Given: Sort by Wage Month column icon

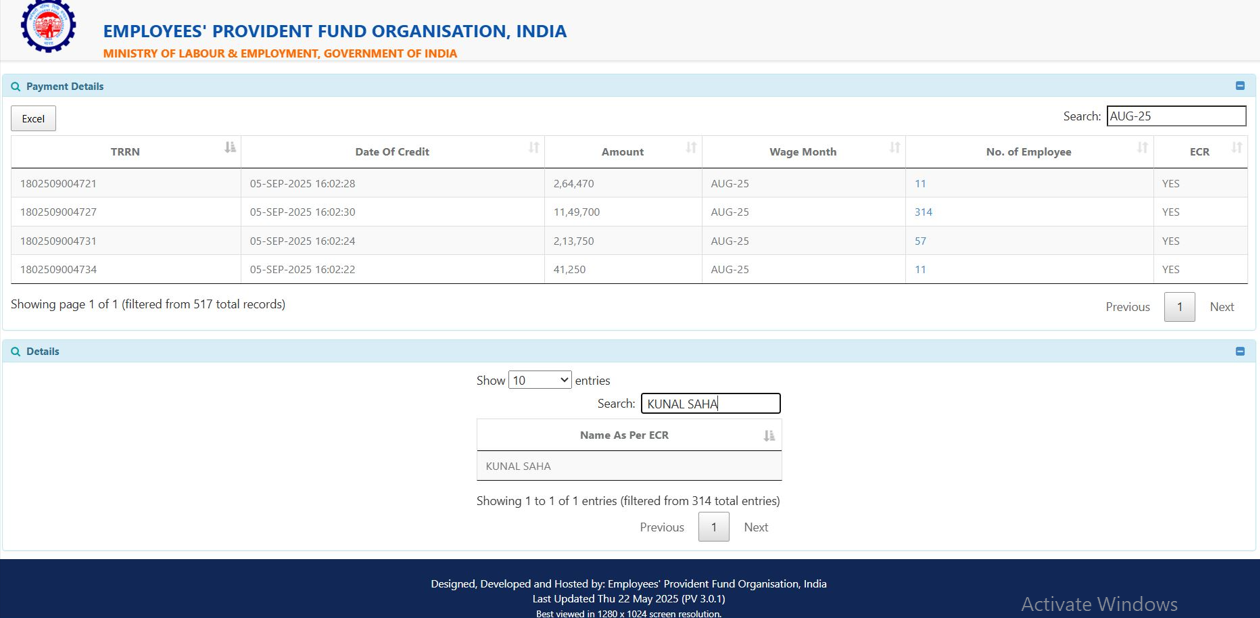Looking at the screenshot, I should pos(895,148).
